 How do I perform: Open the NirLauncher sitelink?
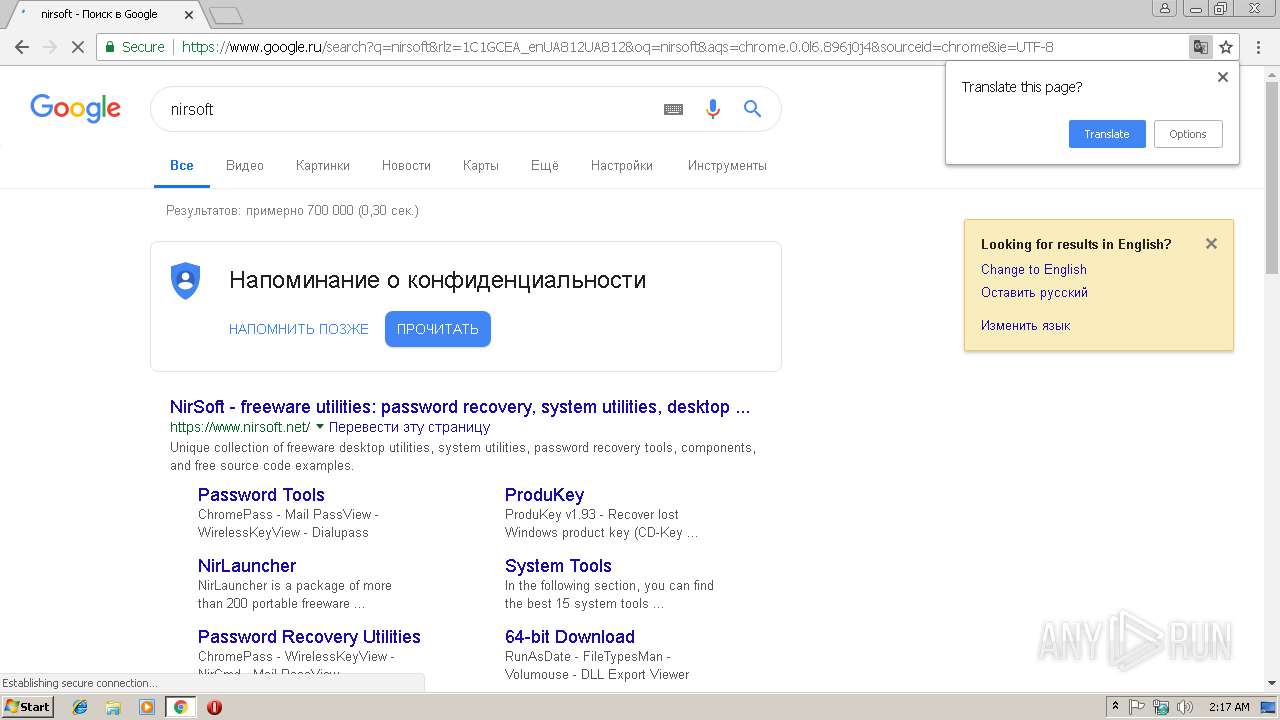[x=247, y=566]
